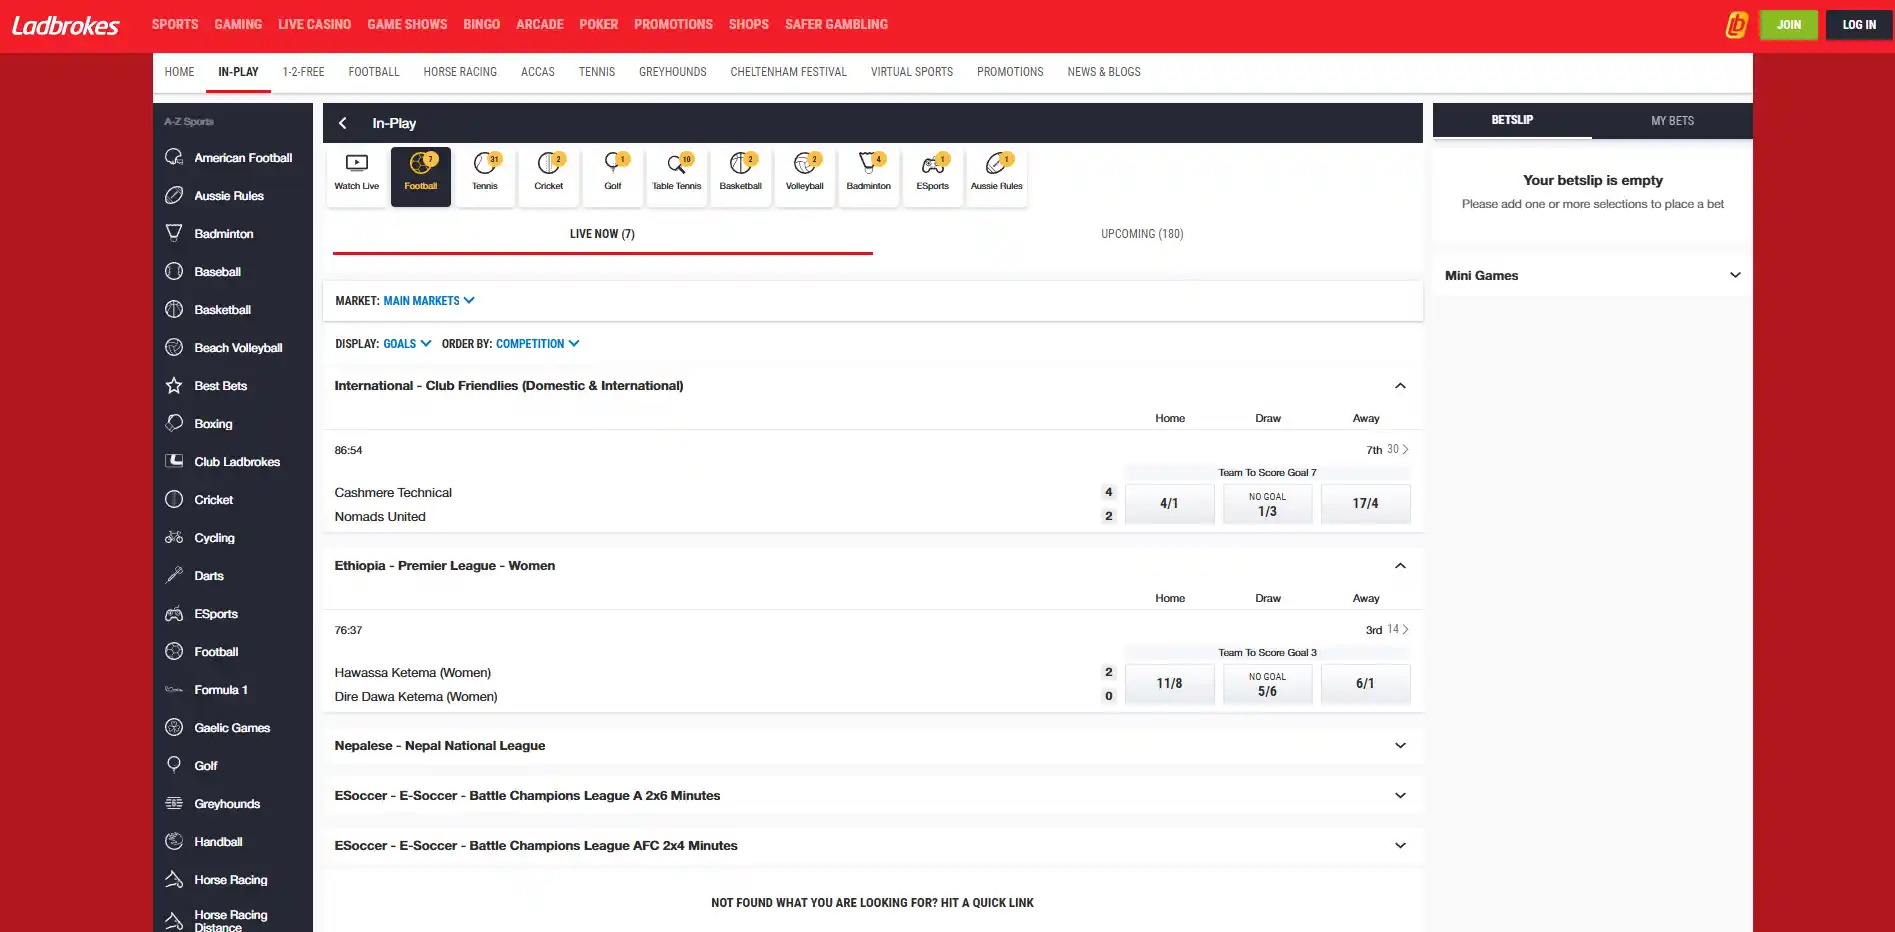Expand the Mini Games panel
1895x932 pixels.
(1593, 276)
